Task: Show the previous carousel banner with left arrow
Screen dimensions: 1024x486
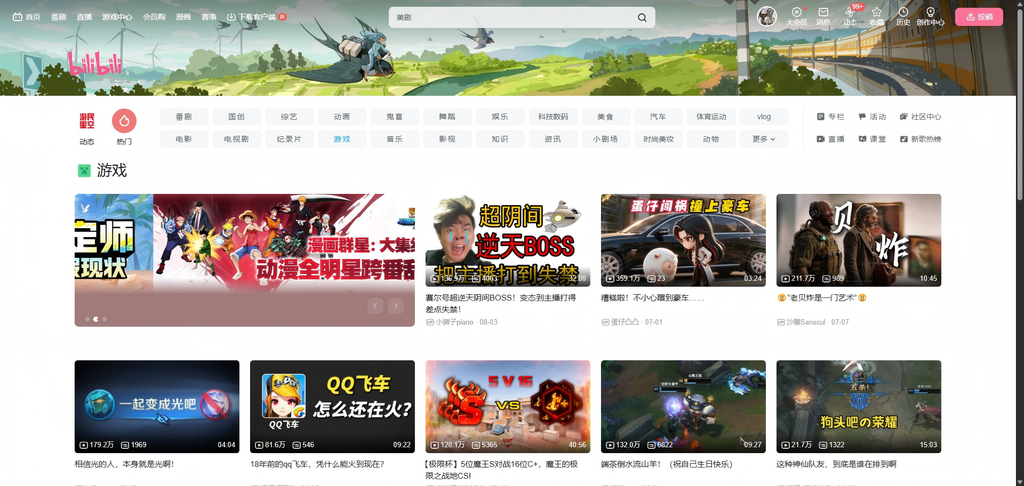Action: point(375,306)
